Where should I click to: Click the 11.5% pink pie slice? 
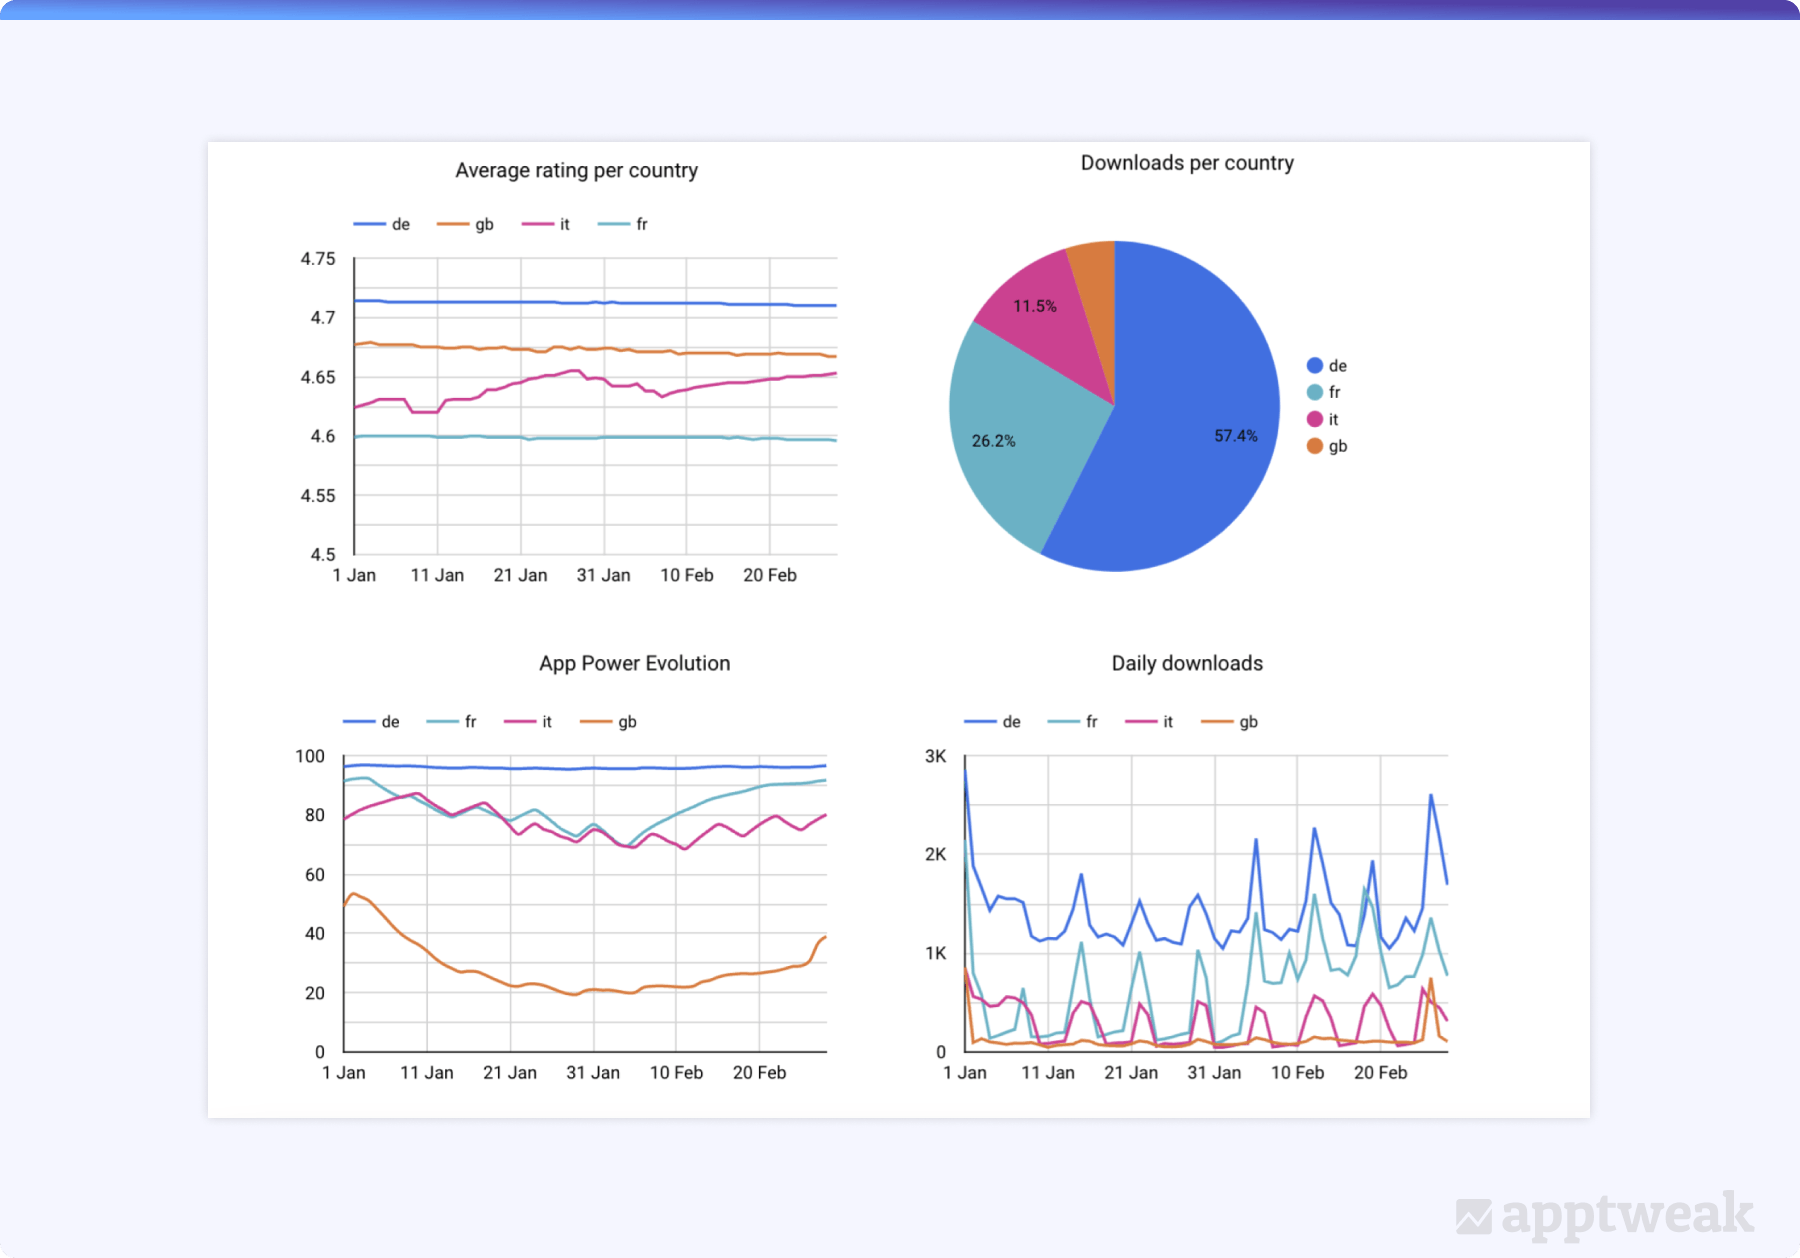pos(1035,305)
